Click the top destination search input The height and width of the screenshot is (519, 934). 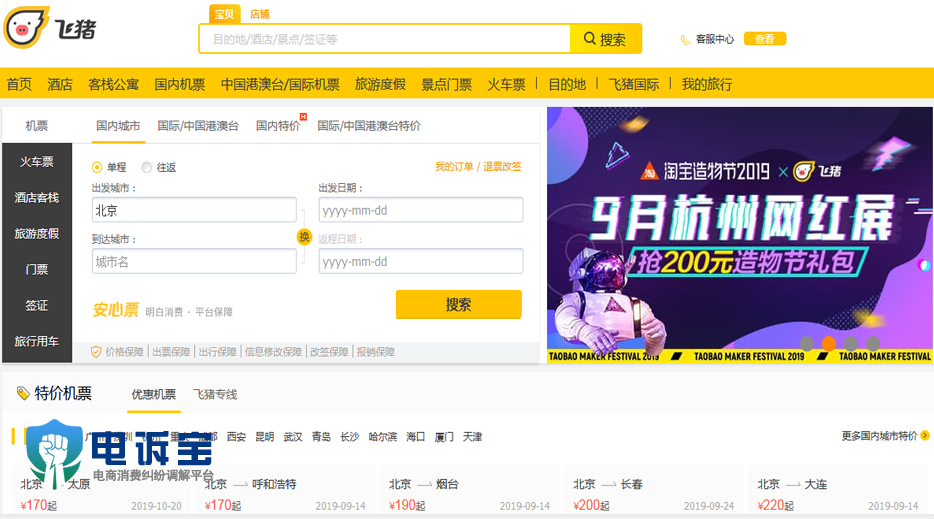tap(385, 39)
